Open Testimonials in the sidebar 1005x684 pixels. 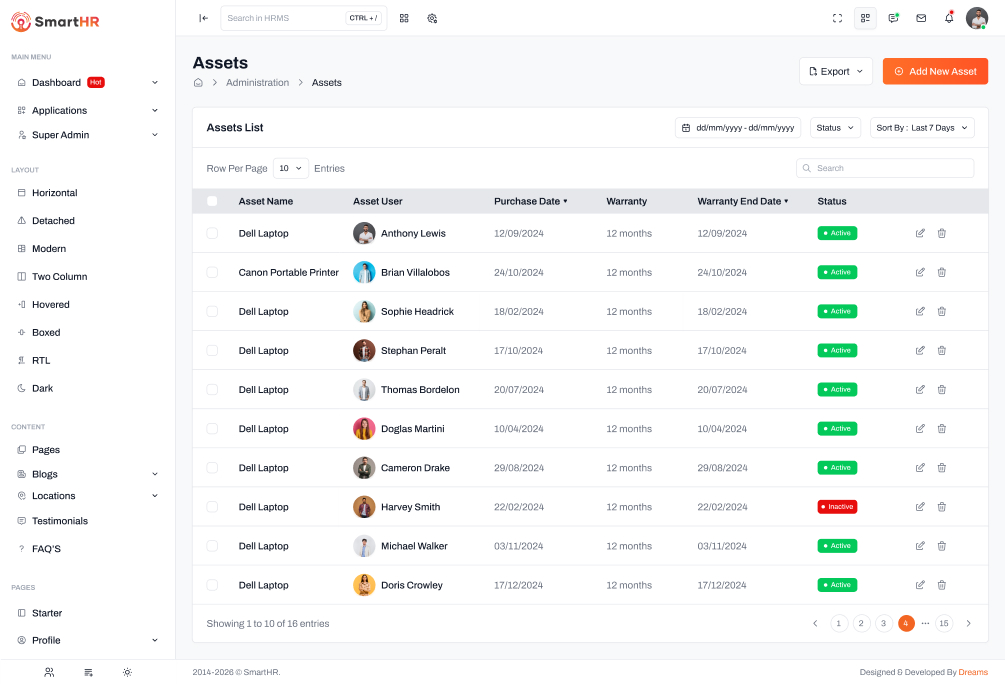(60, 521)
